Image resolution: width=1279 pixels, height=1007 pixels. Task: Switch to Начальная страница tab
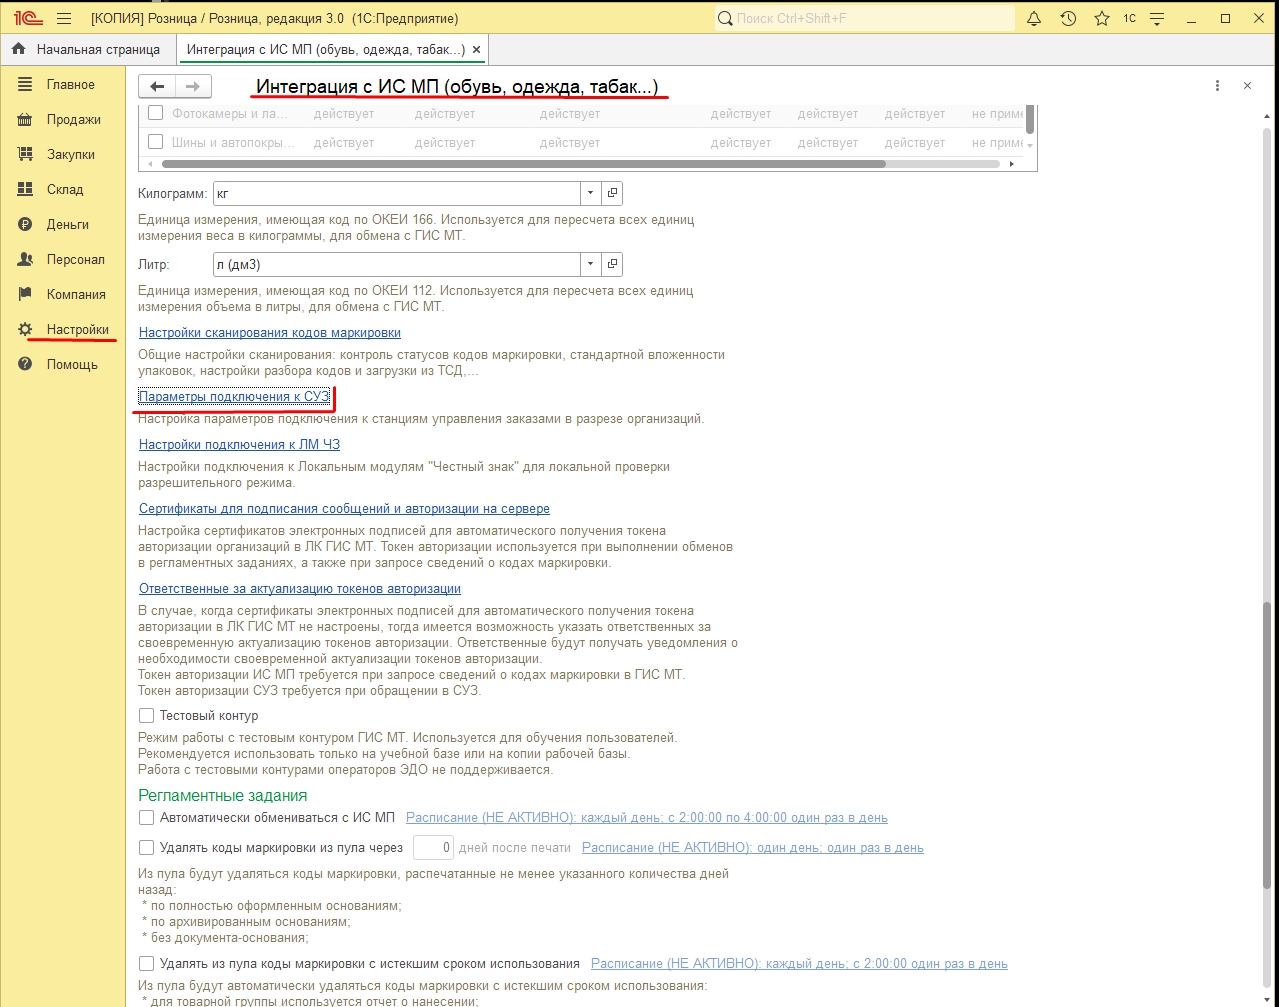(87, 49)
